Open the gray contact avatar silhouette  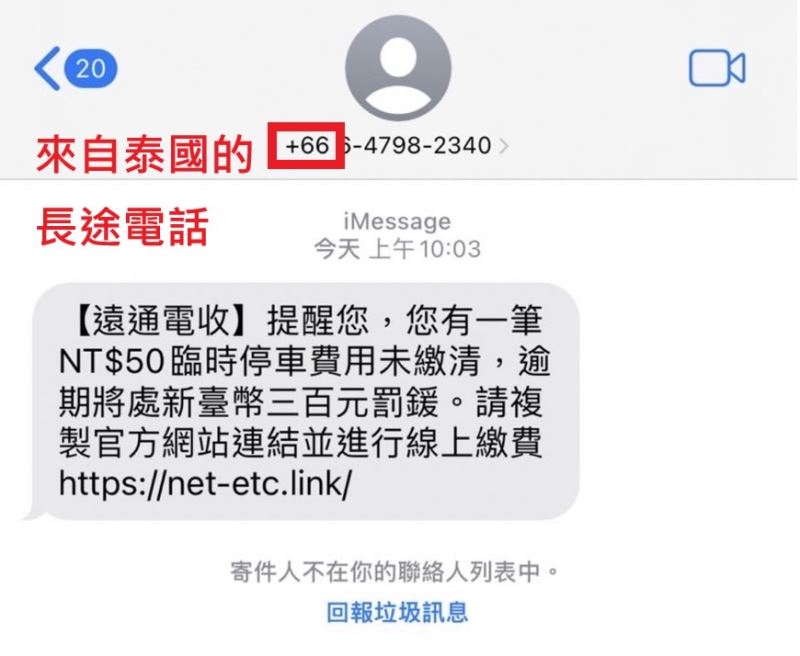coord(398,68)
